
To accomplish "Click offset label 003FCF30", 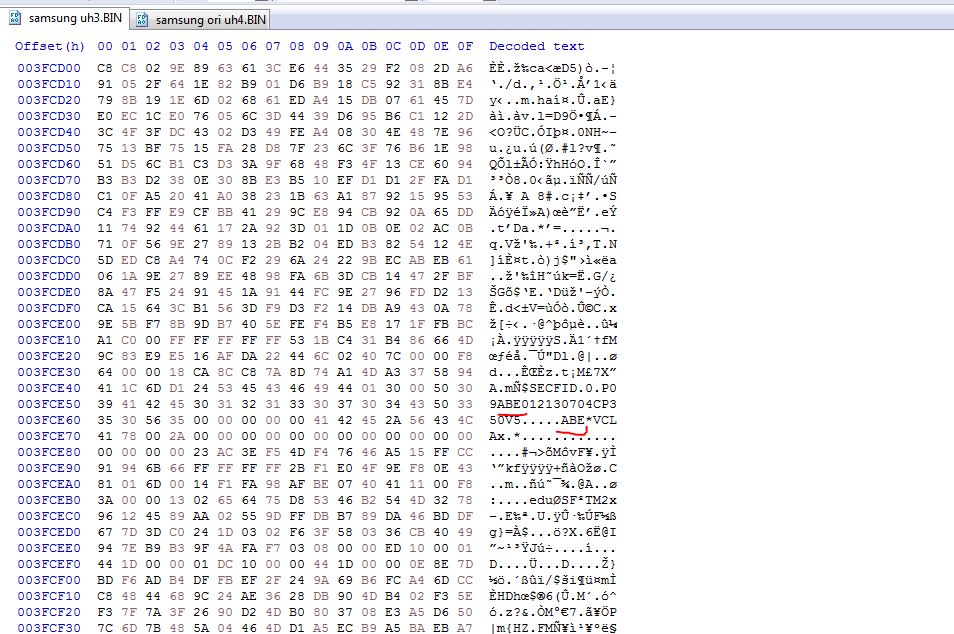I will point(49,628).
